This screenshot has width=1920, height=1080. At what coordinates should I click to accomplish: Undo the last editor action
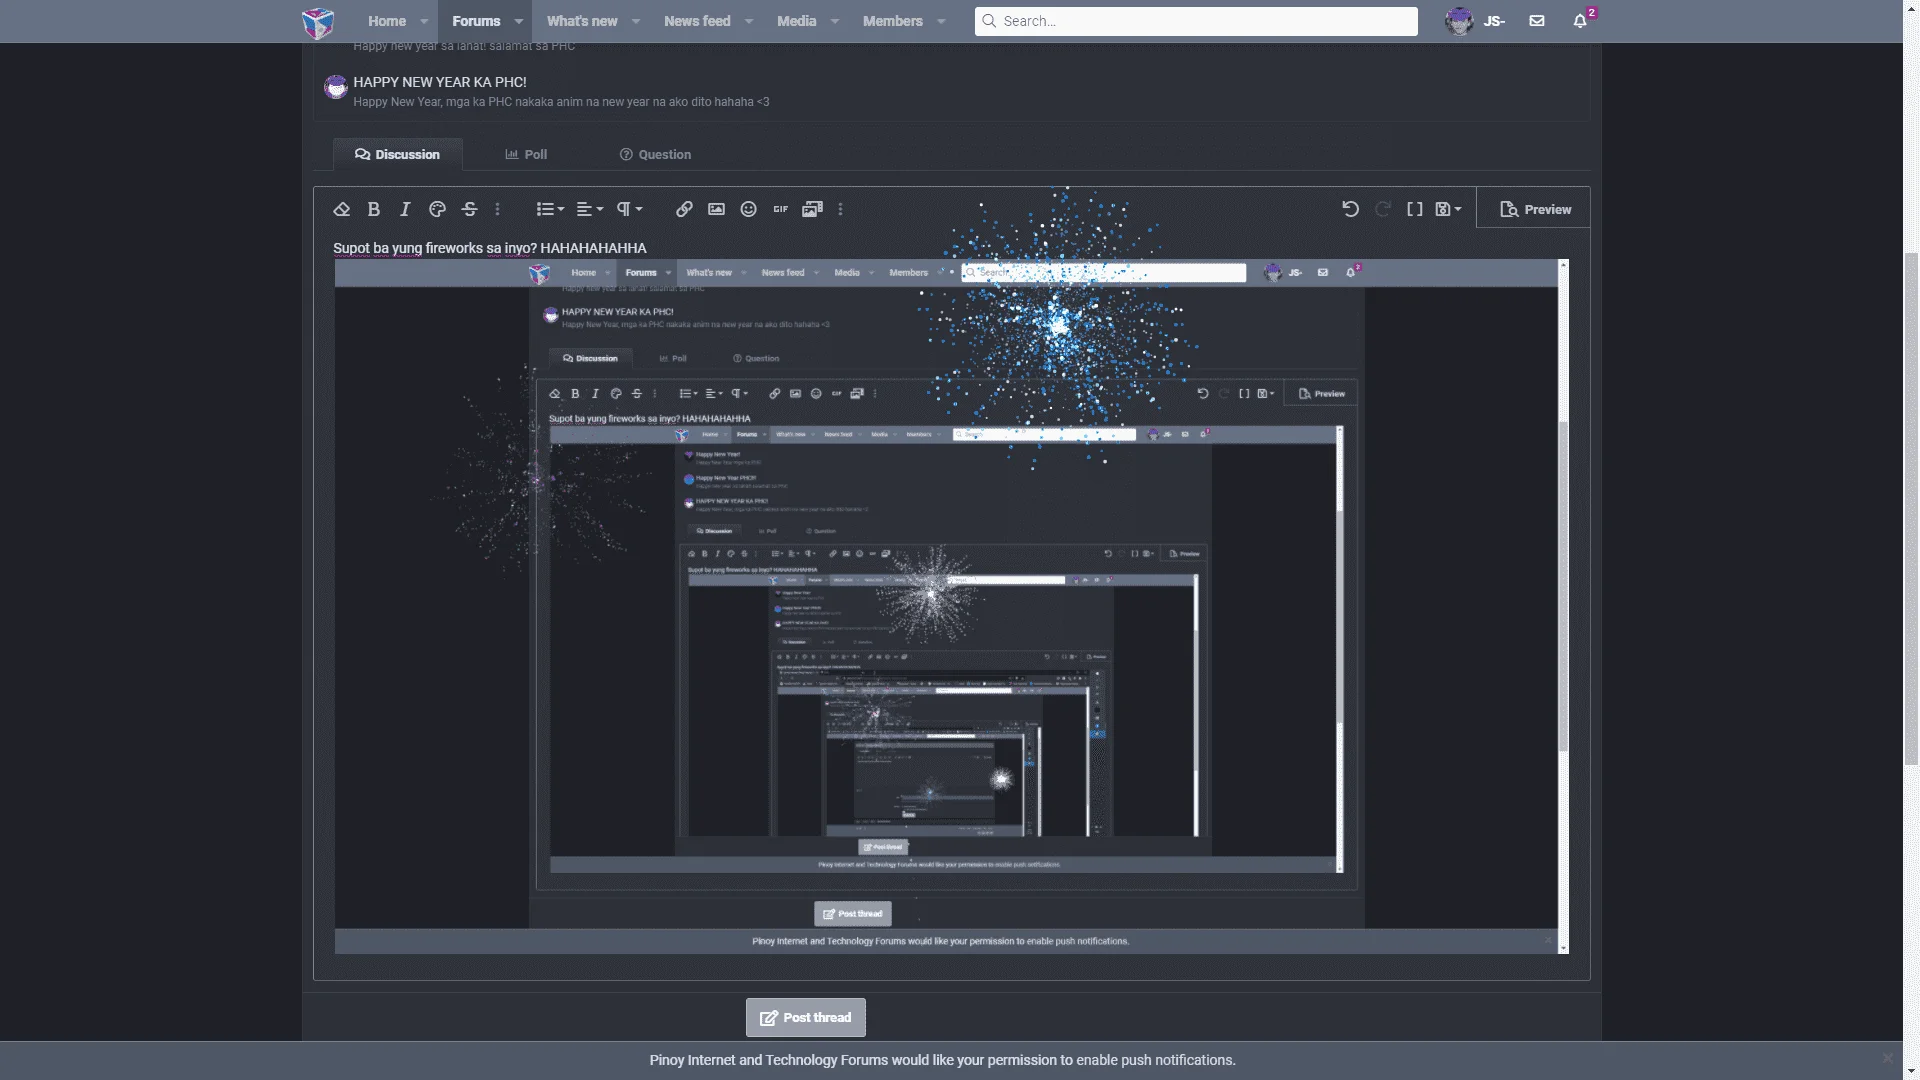tap(1351, 209)
